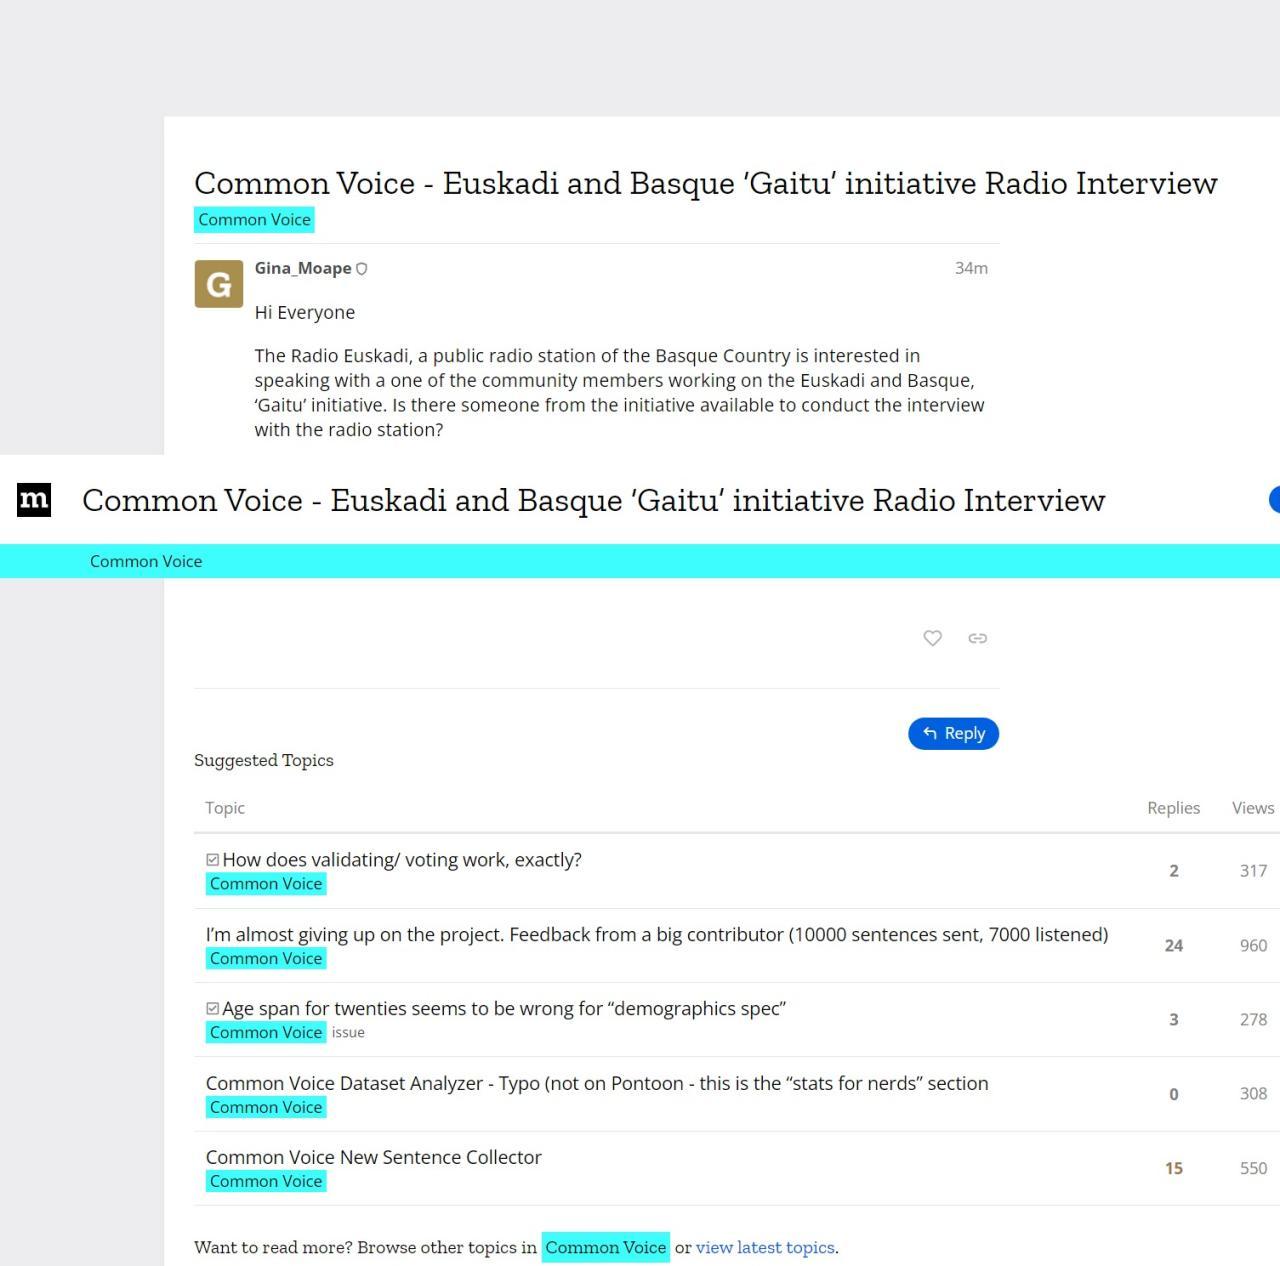Click the Topic column header
Screen dimensions: 1280x1266
click(225, 808)
